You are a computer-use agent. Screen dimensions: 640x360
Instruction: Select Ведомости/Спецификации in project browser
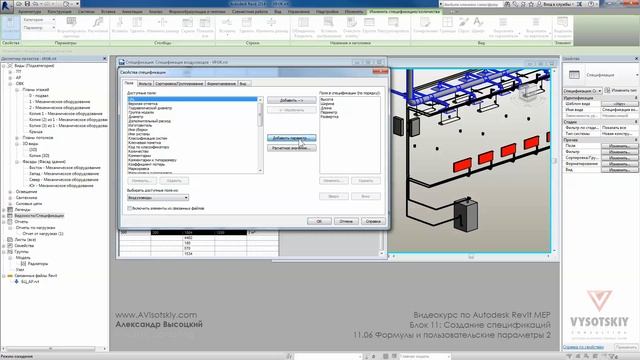coord(39,216)
